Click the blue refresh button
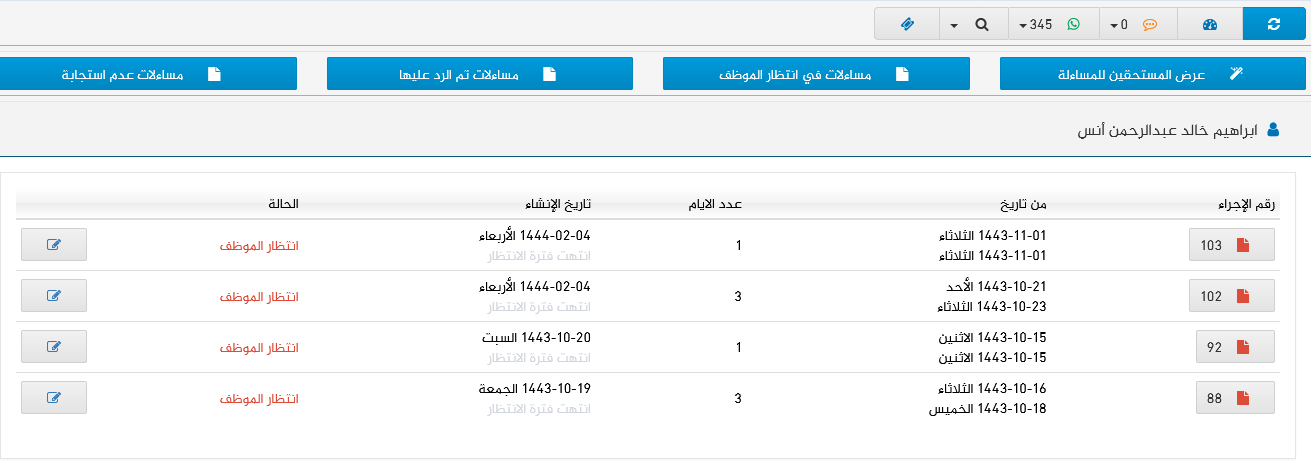1311x470 pixels. tap(1273, 24)
